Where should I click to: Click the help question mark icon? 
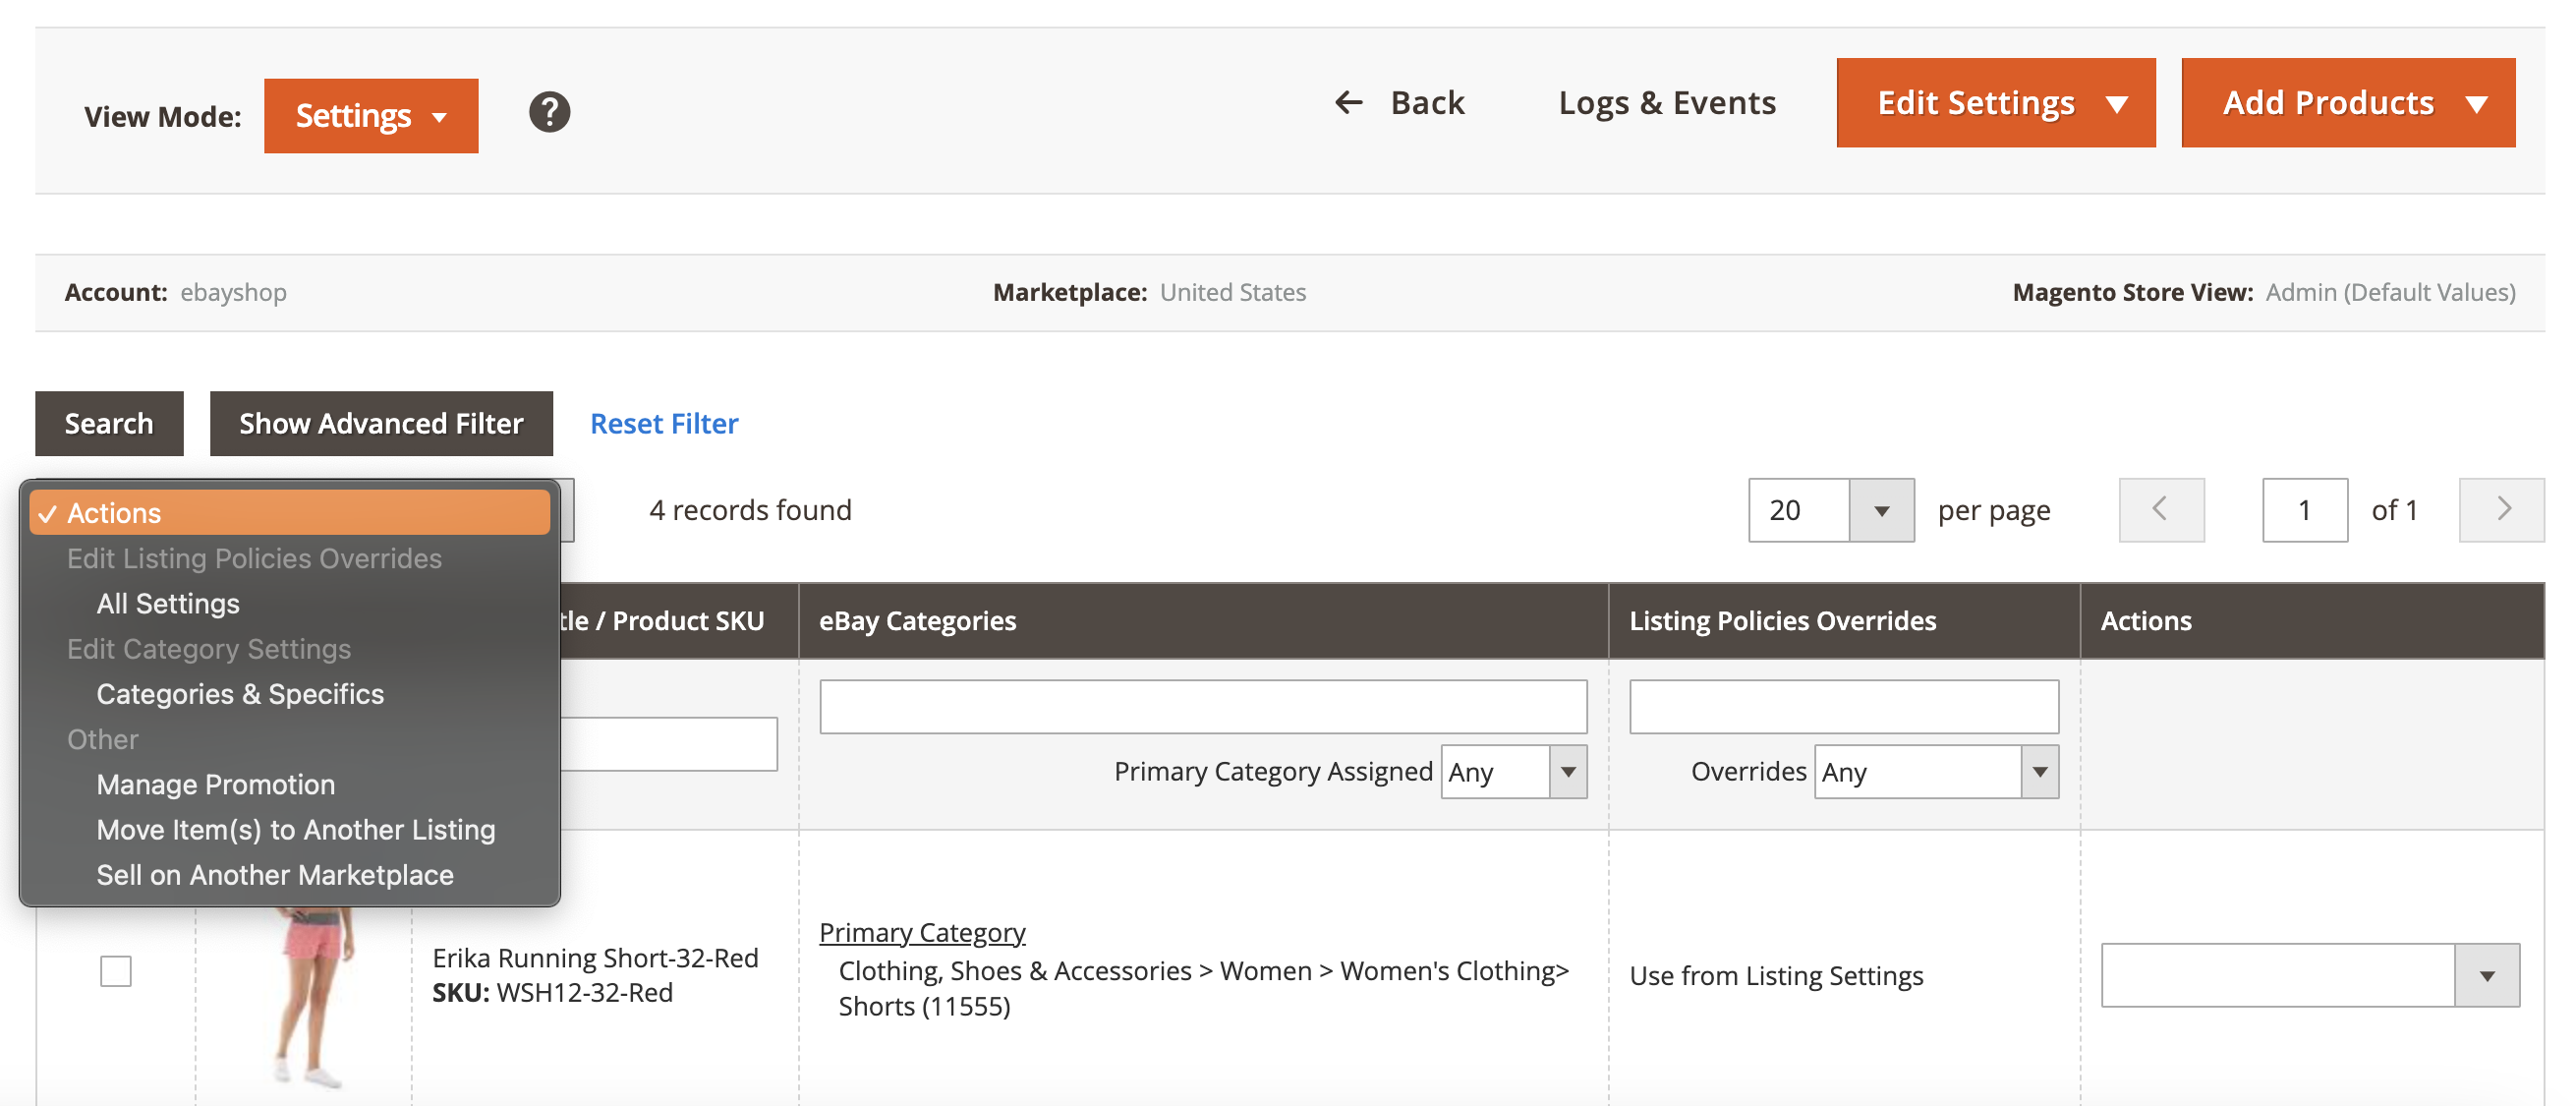[549, 113]
